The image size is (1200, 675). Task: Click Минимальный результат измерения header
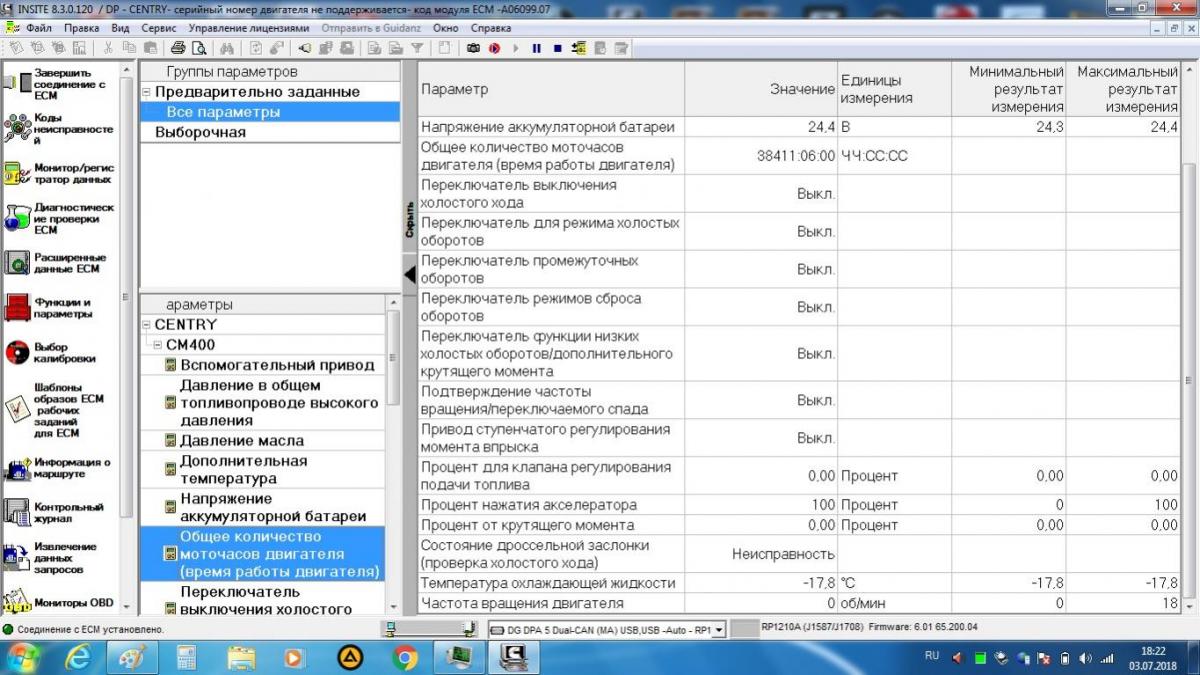(x=1009, y=89)
